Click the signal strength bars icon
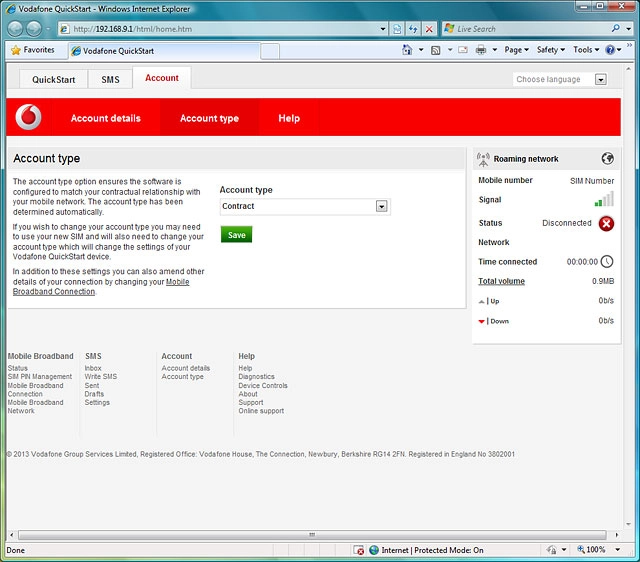This screenshot has width=640, height=562. (x=604, y=200)
